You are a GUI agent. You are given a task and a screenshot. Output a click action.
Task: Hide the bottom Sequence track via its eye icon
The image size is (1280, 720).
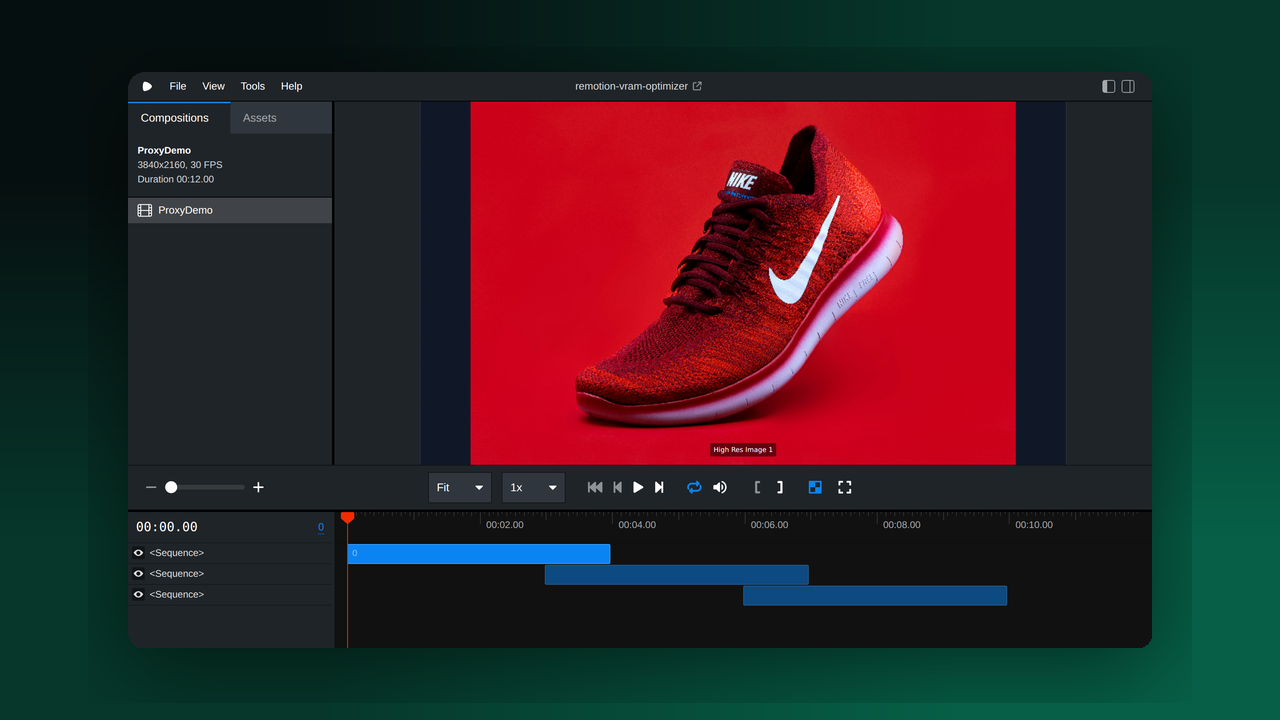pos(139,594)
